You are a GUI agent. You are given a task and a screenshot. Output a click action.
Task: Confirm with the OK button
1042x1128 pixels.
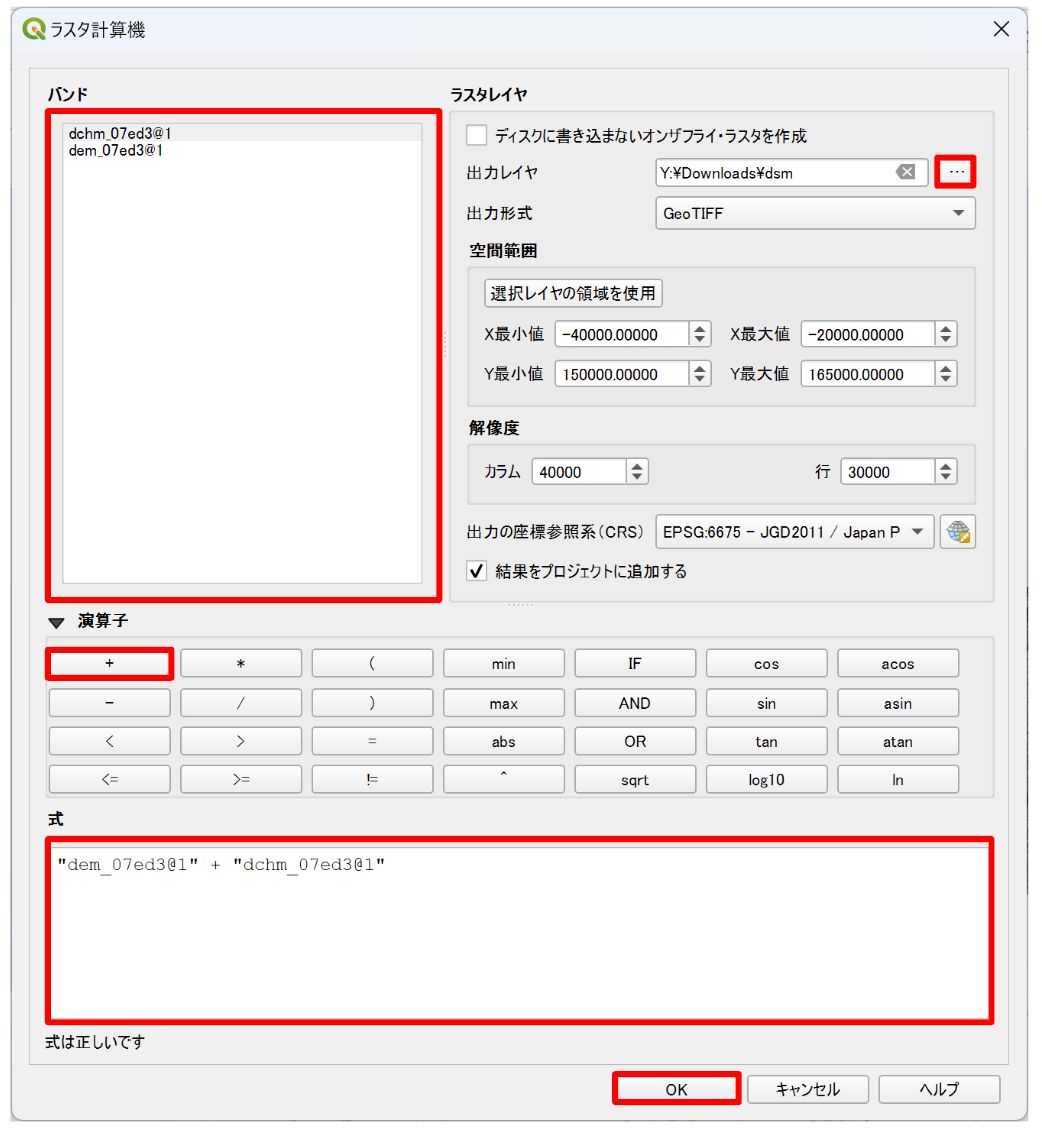pos(676,1088)
